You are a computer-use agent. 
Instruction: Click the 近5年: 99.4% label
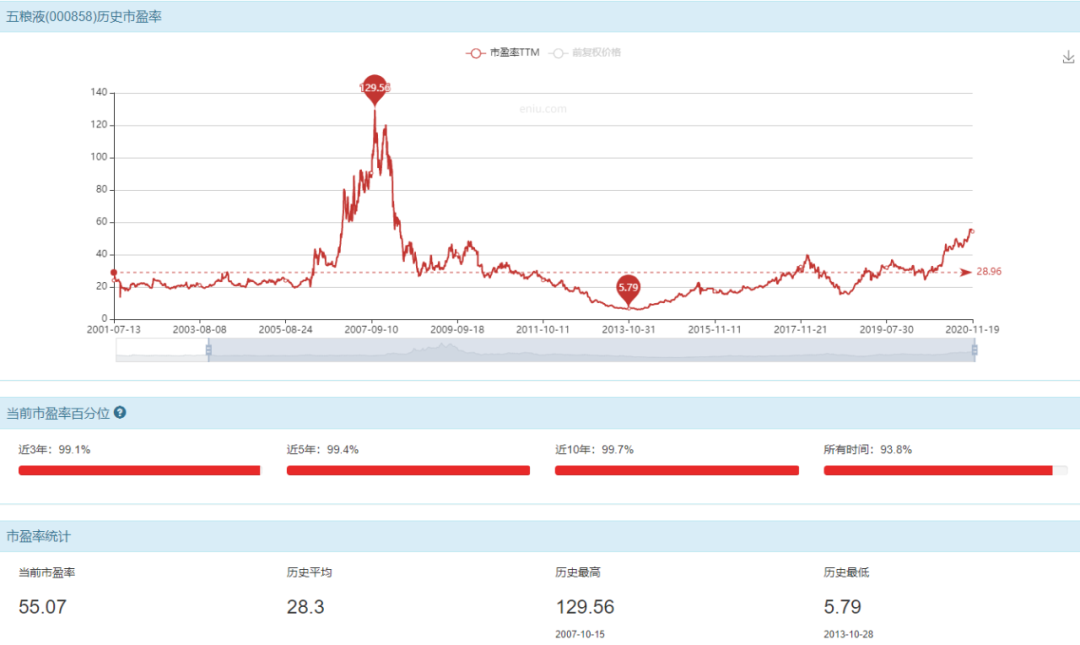(x=323, y=449)
